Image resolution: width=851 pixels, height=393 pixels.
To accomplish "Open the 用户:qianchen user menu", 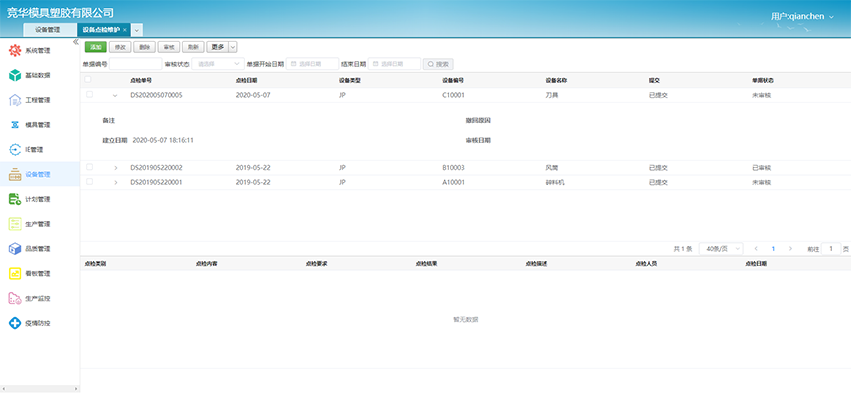I will coord(802,16).
